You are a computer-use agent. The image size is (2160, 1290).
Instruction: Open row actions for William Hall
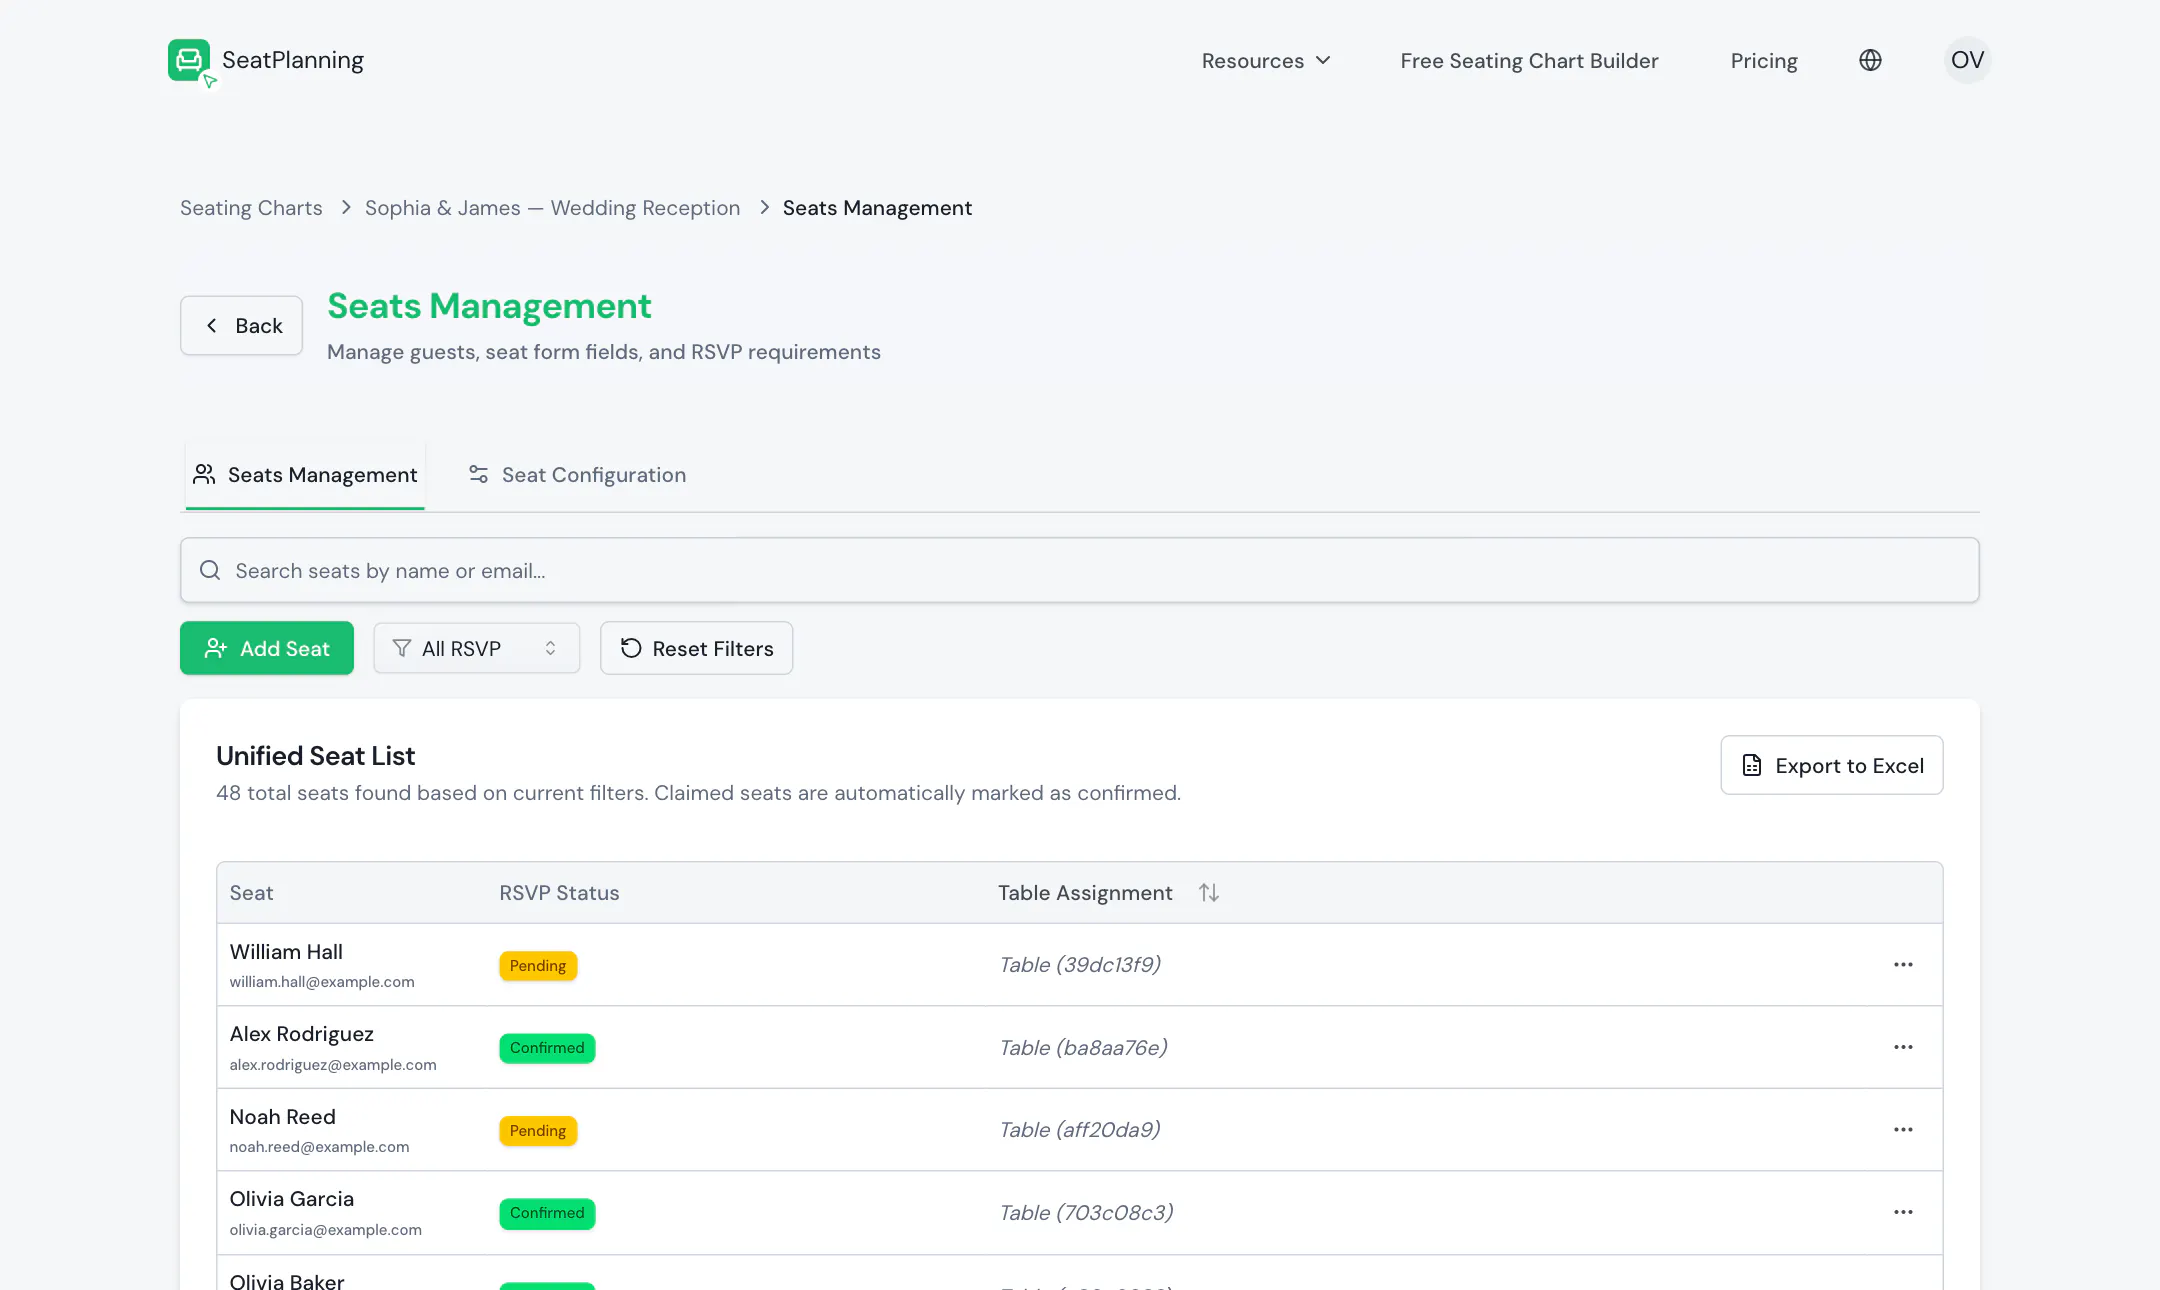1903,965
